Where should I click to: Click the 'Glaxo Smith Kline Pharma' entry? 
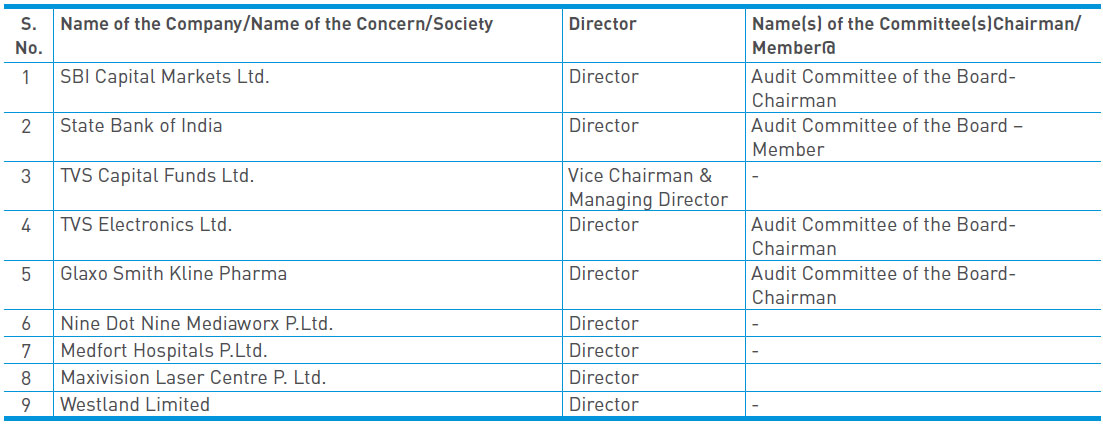173,274
